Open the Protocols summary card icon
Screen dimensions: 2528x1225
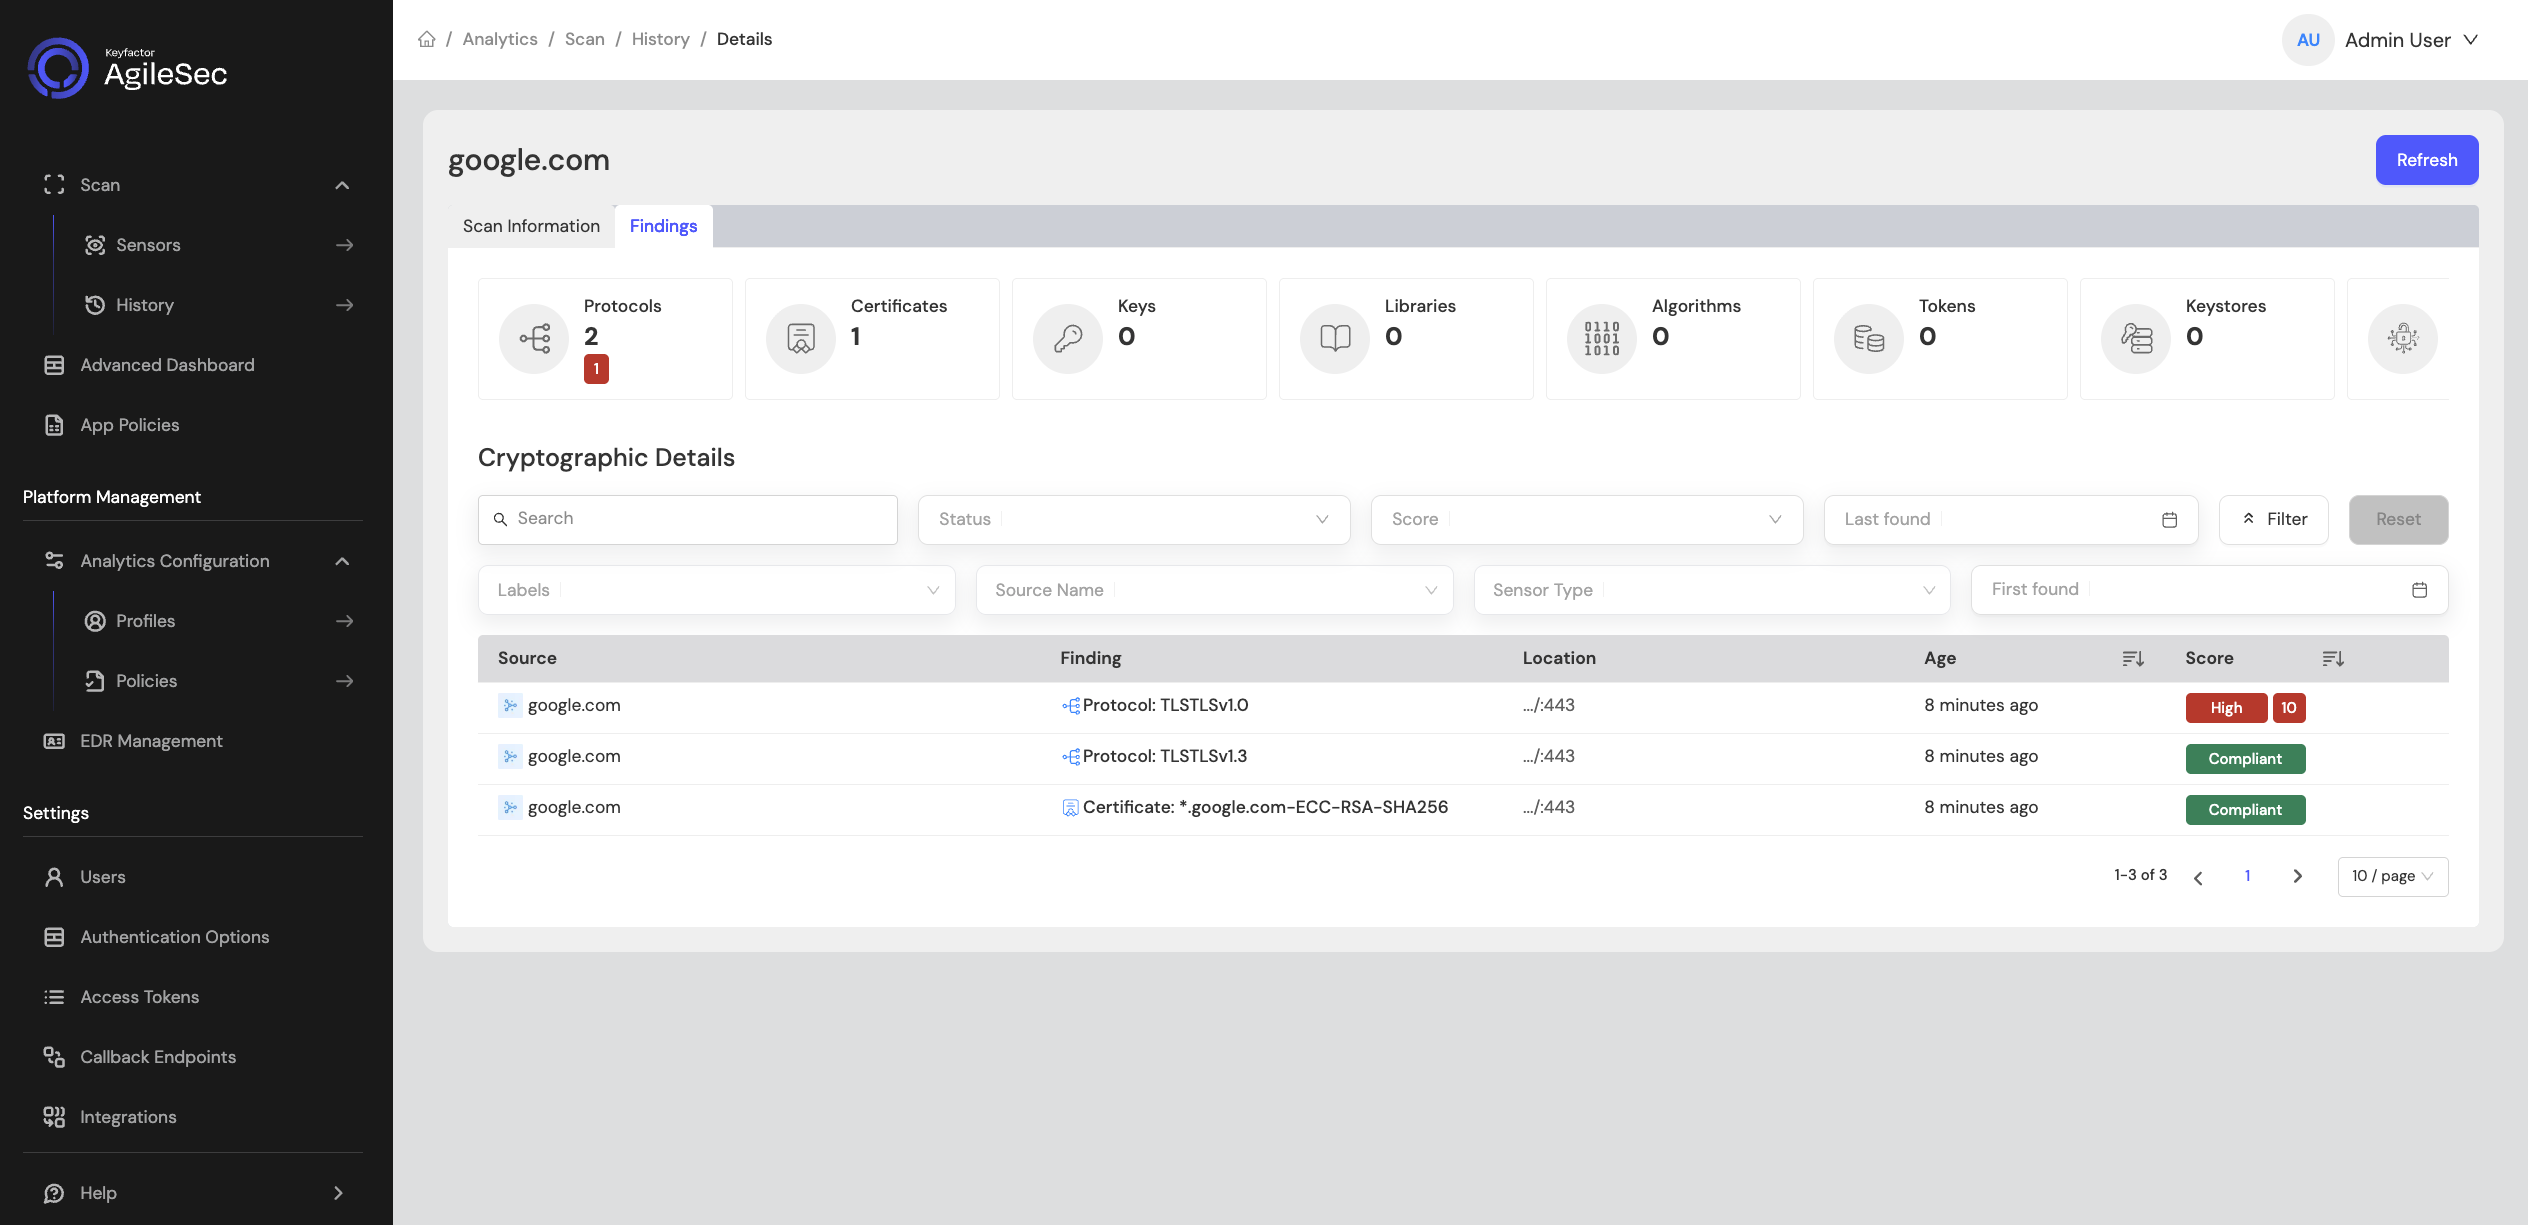coord(534,338)
